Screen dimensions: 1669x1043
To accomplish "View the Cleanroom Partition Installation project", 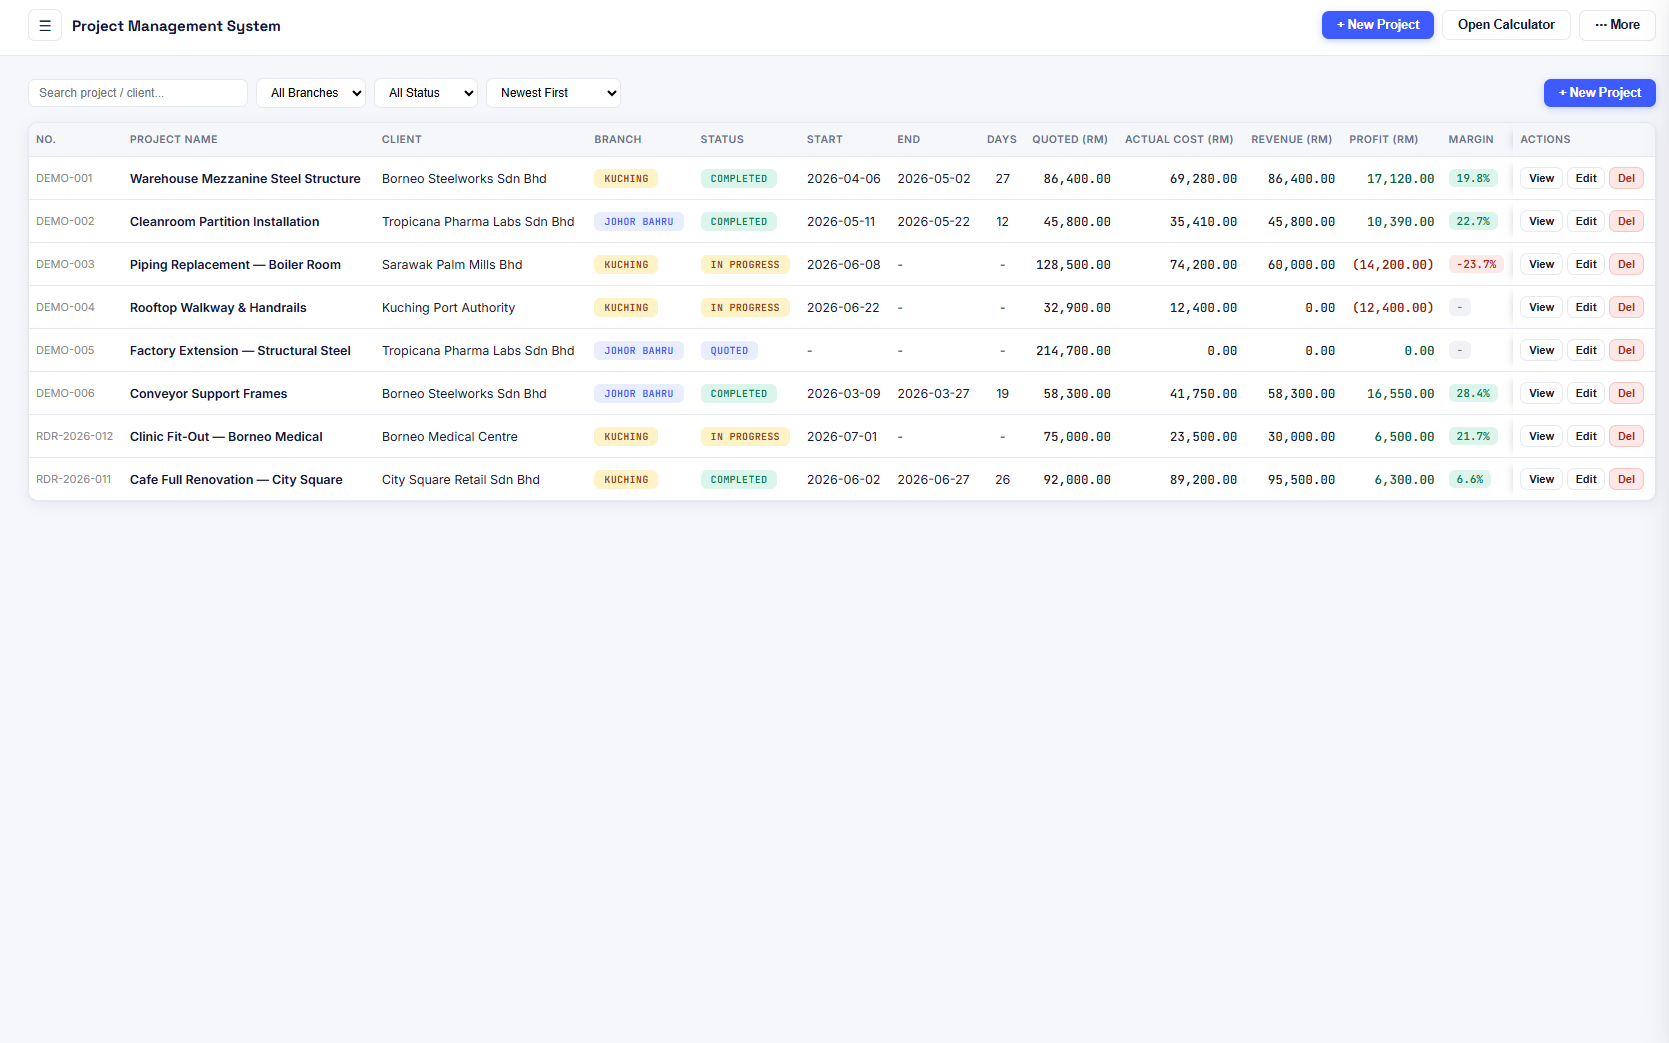I will pyautogui.click(x=1541, y=222).
